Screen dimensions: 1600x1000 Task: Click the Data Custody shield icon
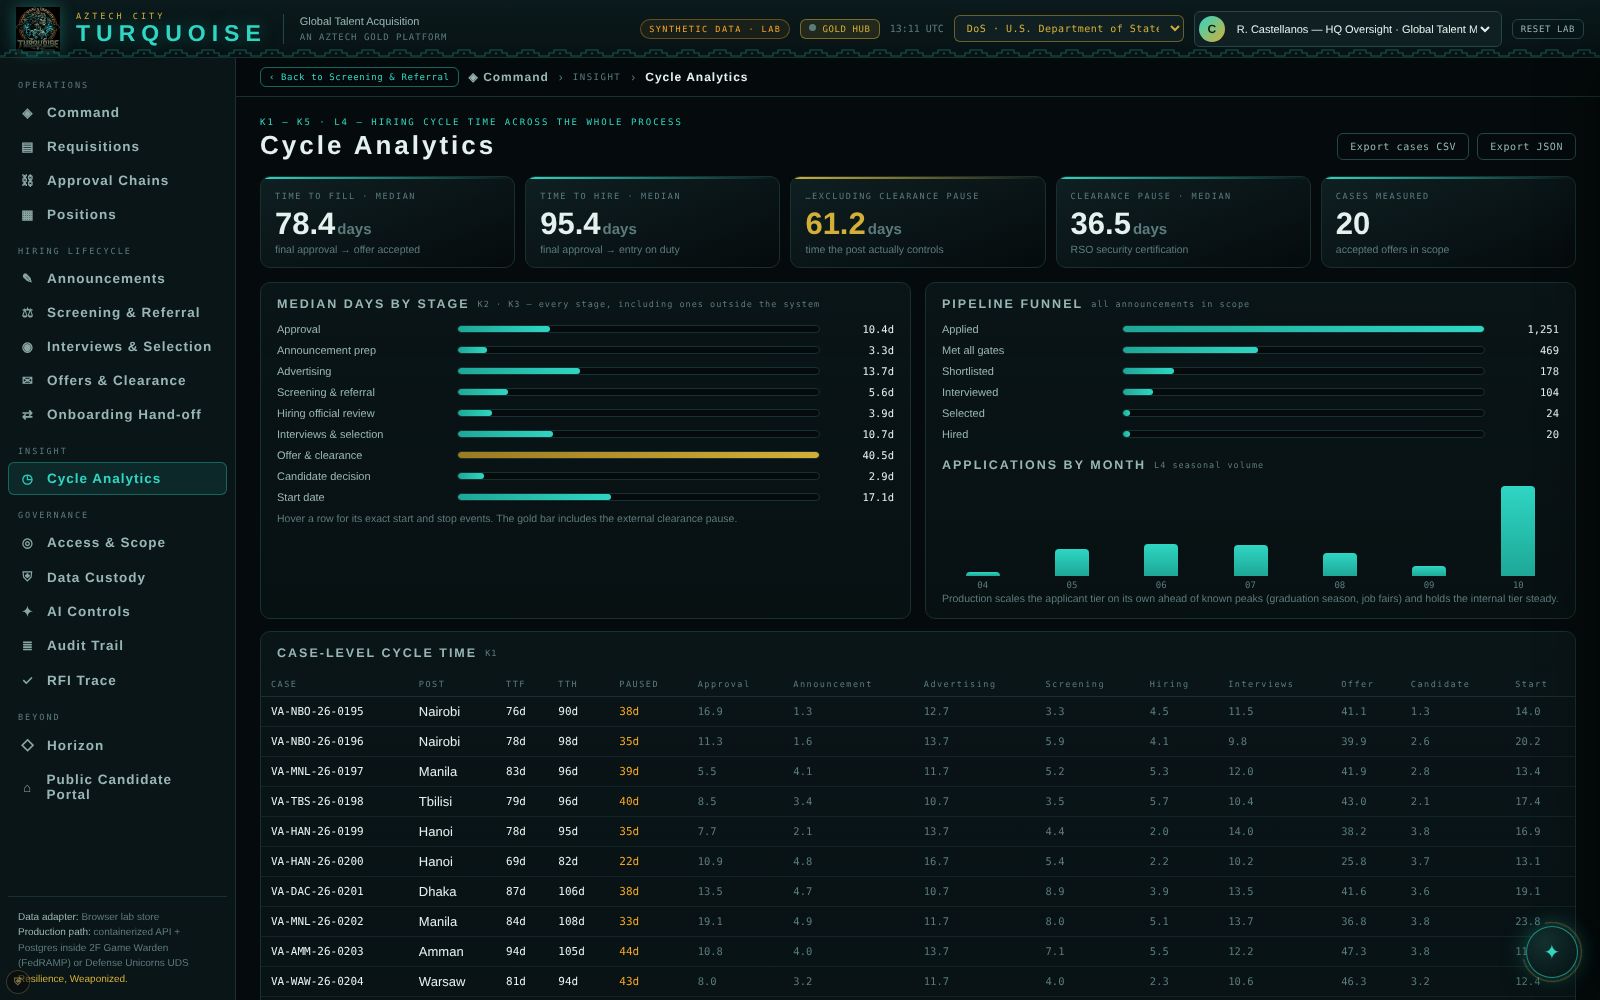tap(27, 577)
